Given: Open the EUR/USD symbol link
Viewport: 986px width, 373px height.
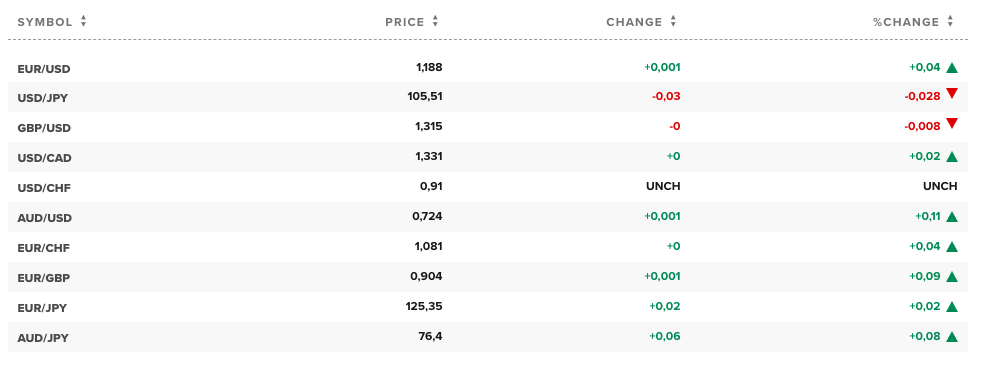Looking at the screenshot, I should [44, 69].
